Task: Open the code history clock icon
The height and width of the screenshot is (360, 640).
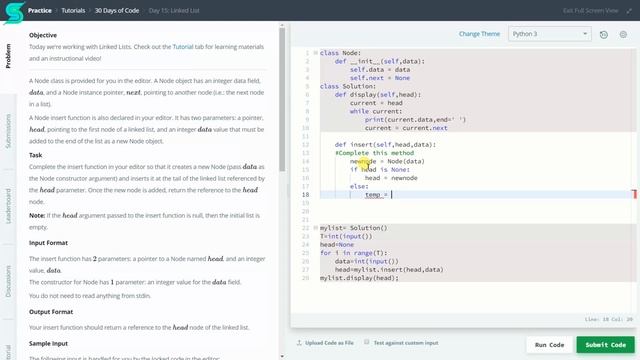Action: coord(604,35)
